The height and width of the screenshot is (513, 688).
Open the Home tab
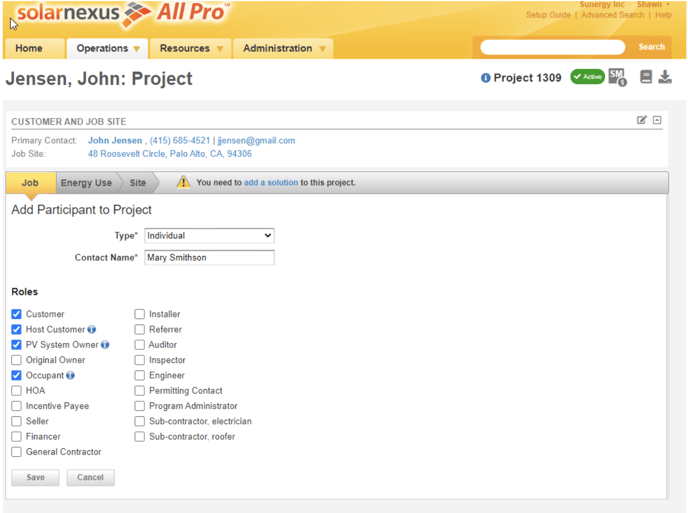pos(29,48)
